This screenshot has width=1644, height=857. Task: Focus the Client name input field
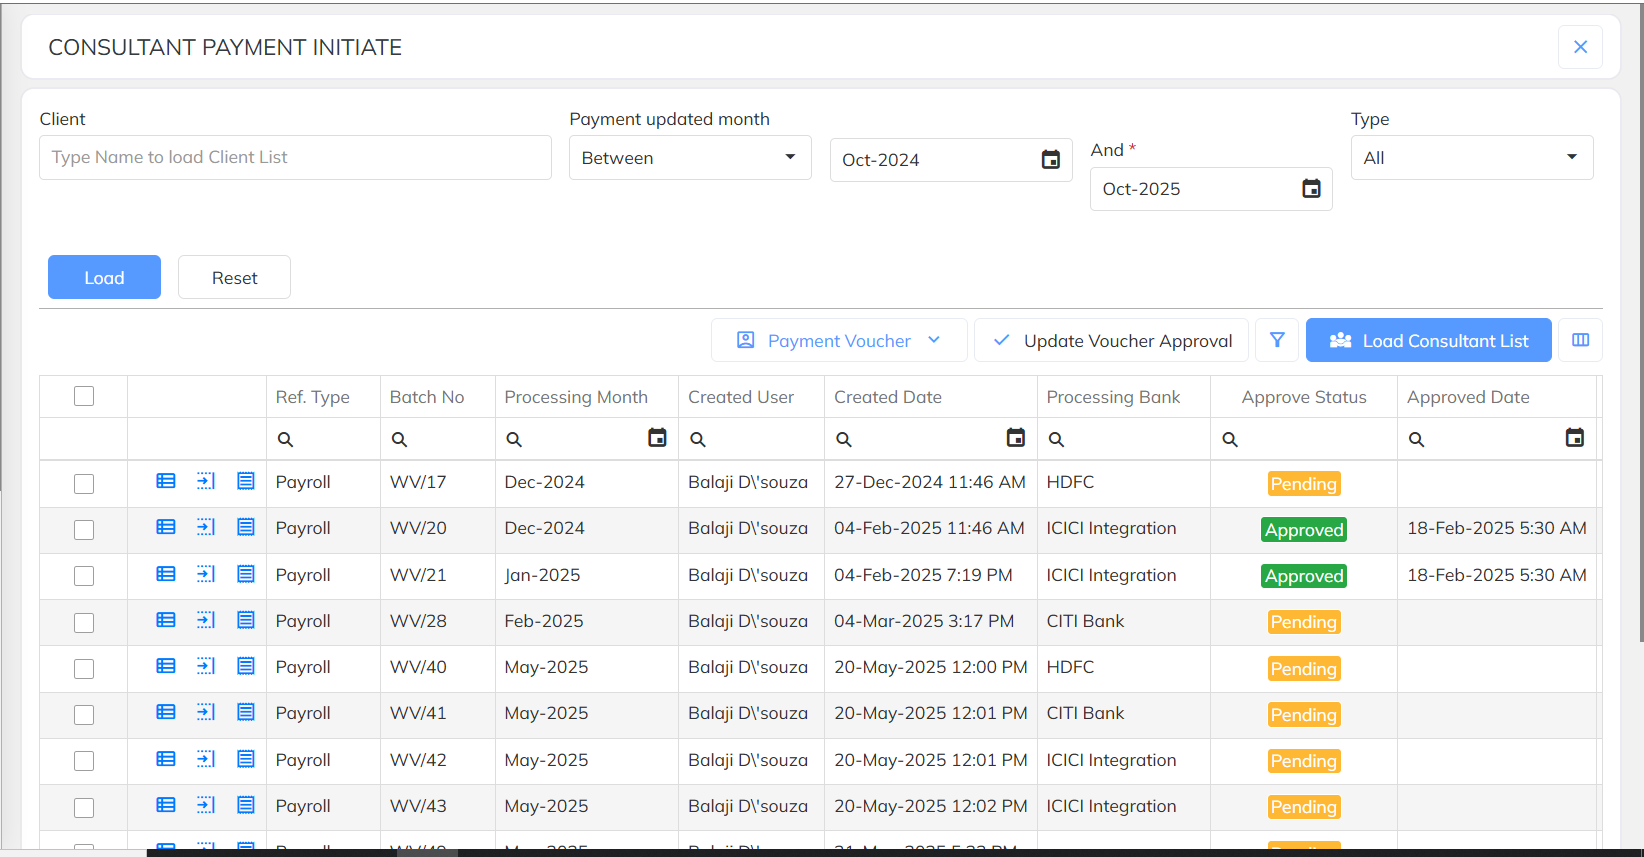[295, 158]
